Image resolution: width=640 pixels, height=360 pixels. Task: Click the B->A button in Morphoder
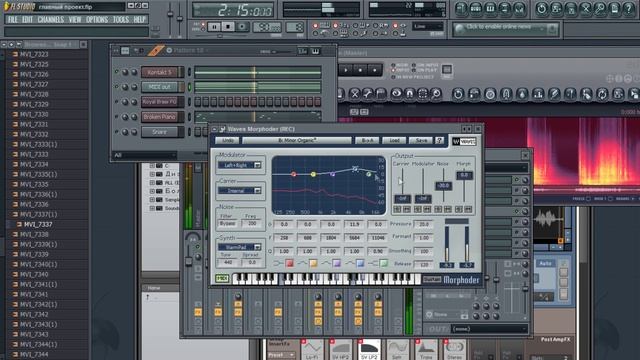pos(367,140)
